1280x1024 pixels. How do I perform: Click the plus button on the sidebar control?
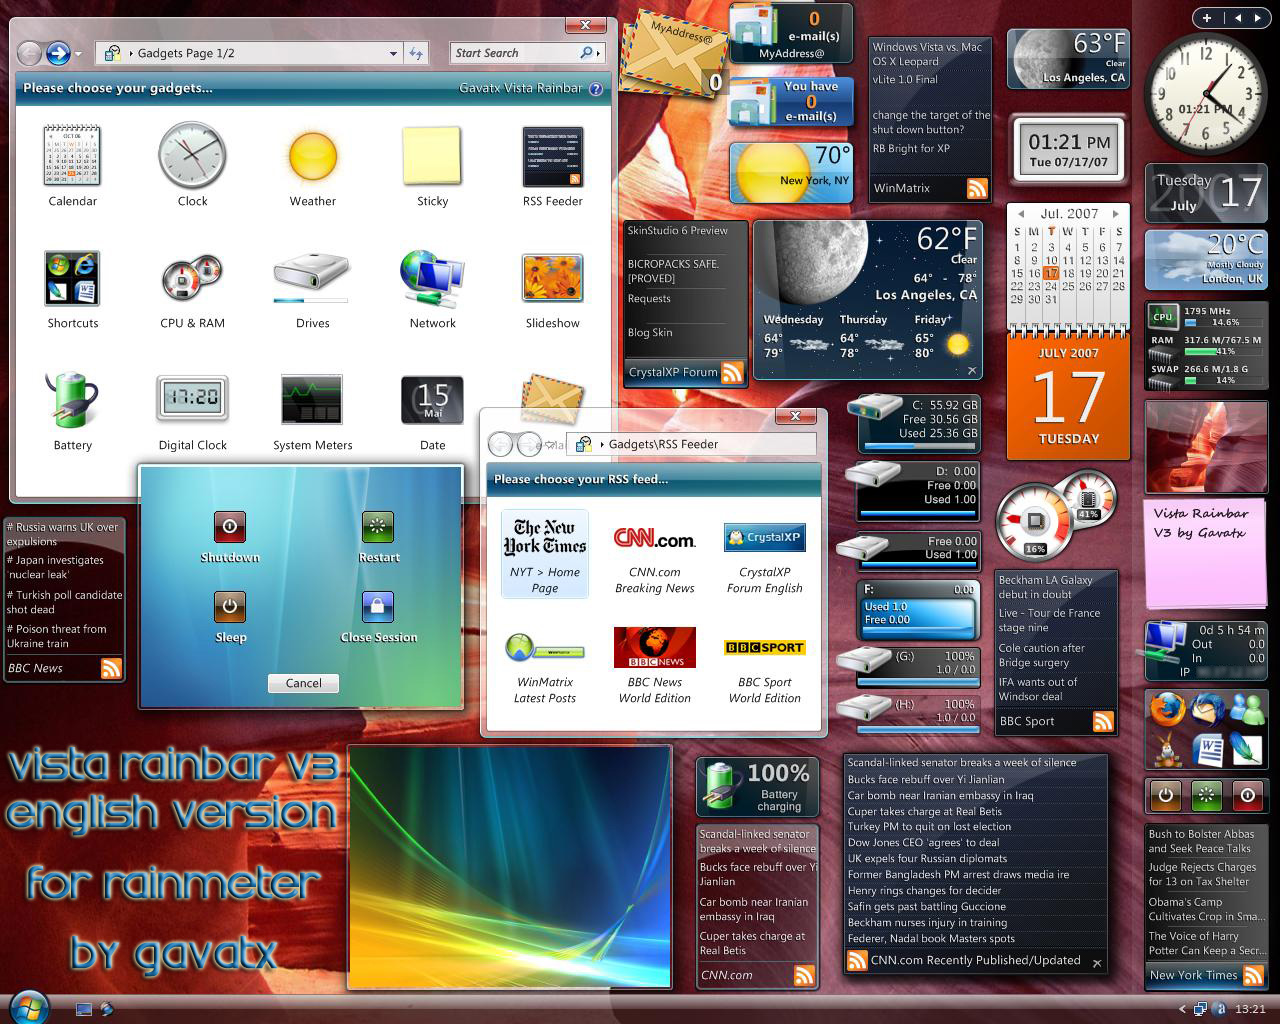[1207, 17]
